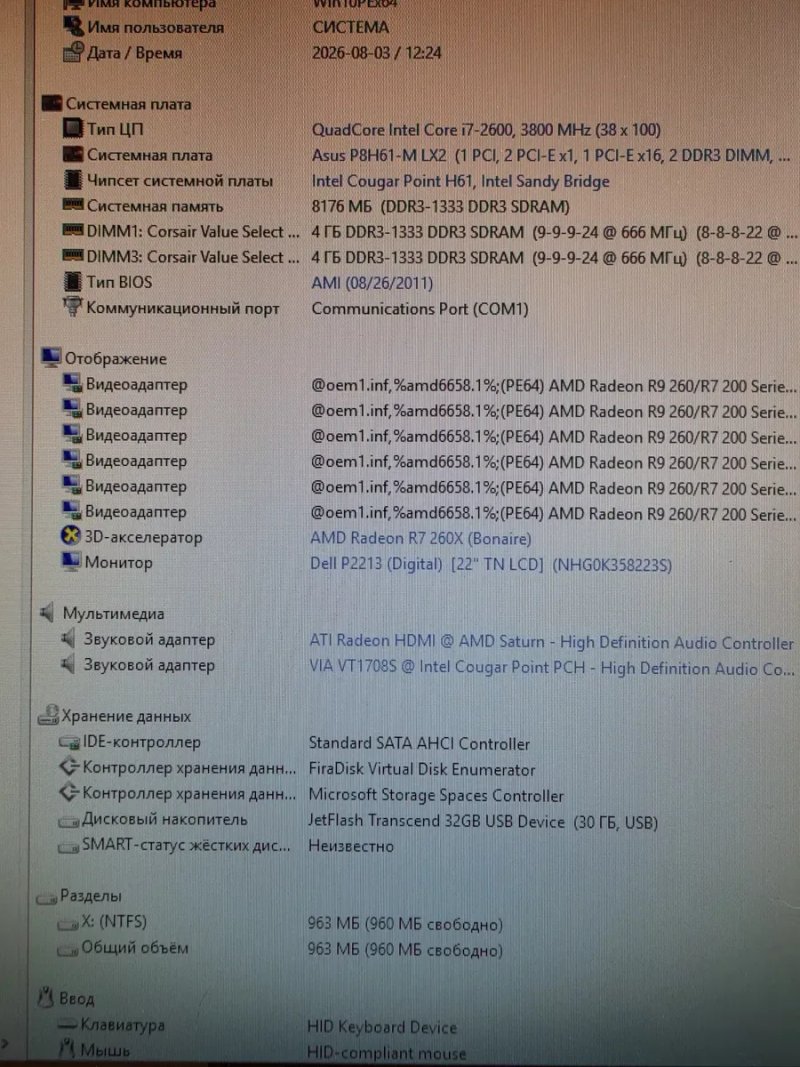Open the VIA VT1708S audio adapter link

(552, 668)
